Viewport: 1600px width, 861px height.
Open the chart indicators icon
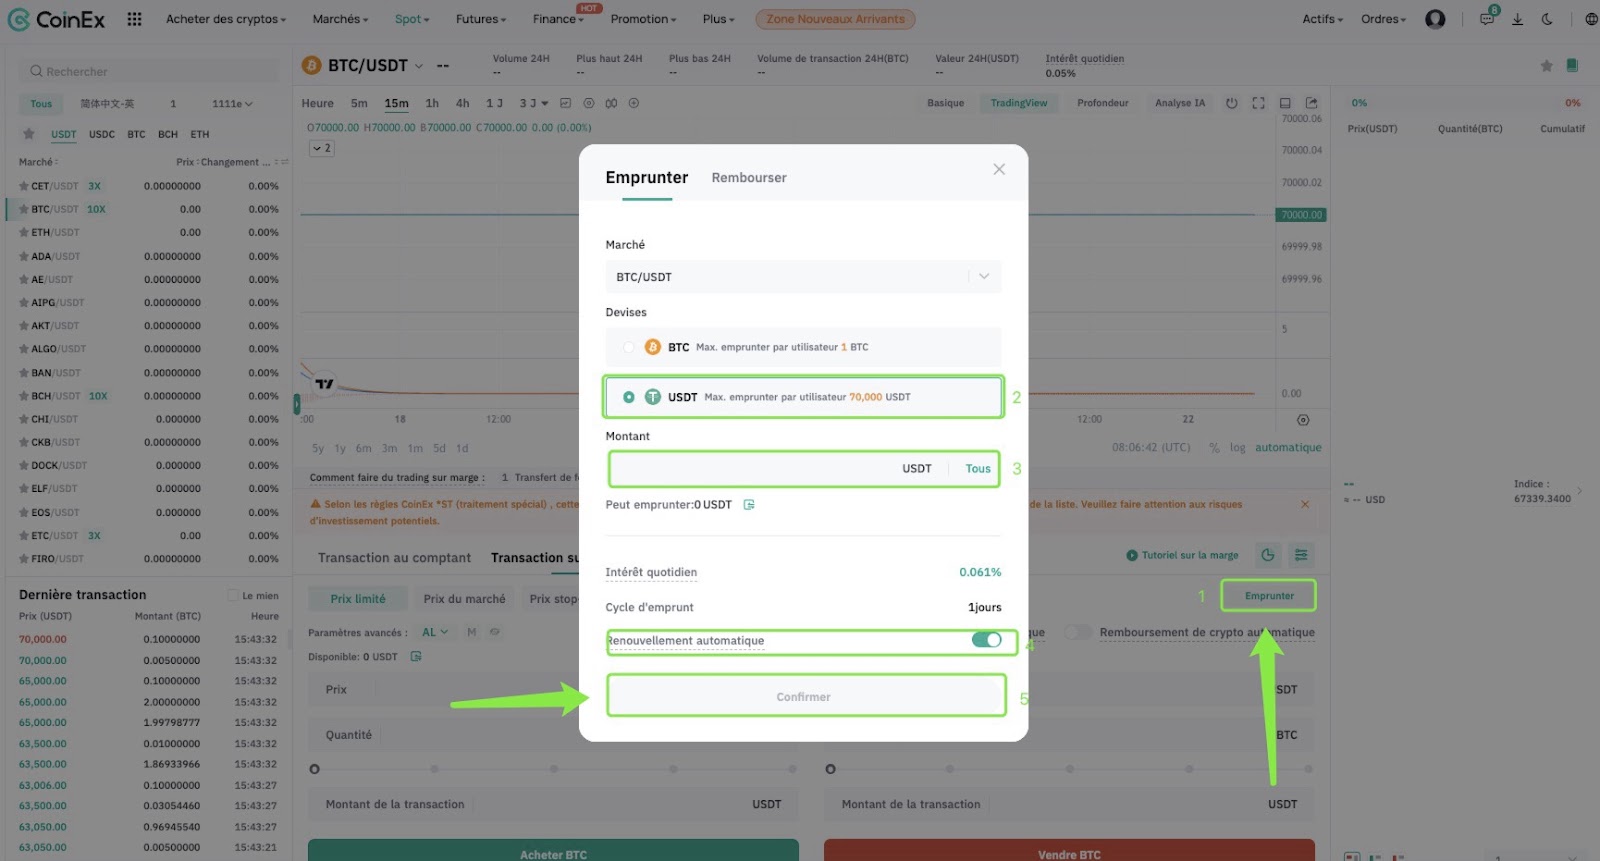point(588,103)
